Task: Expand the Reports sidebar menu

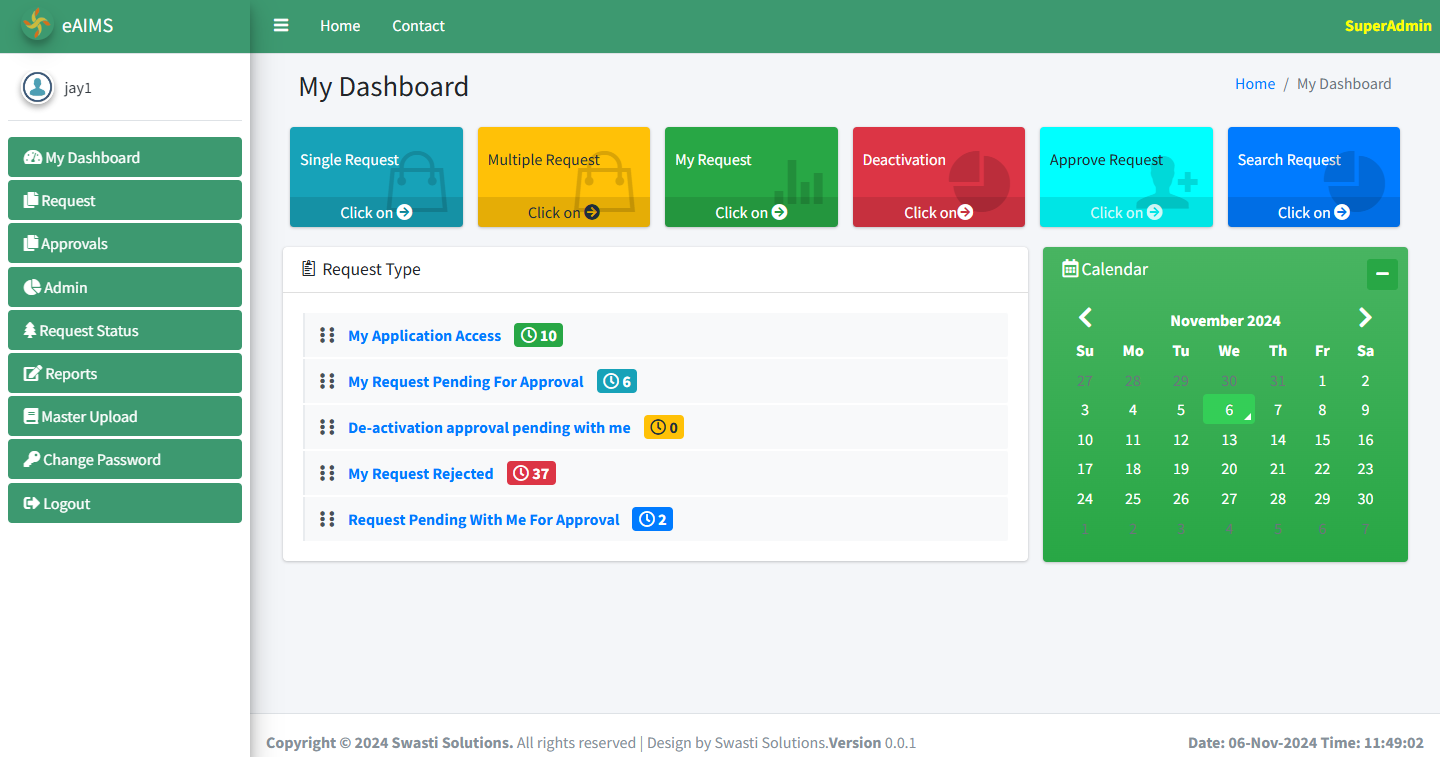Action: 125,374
